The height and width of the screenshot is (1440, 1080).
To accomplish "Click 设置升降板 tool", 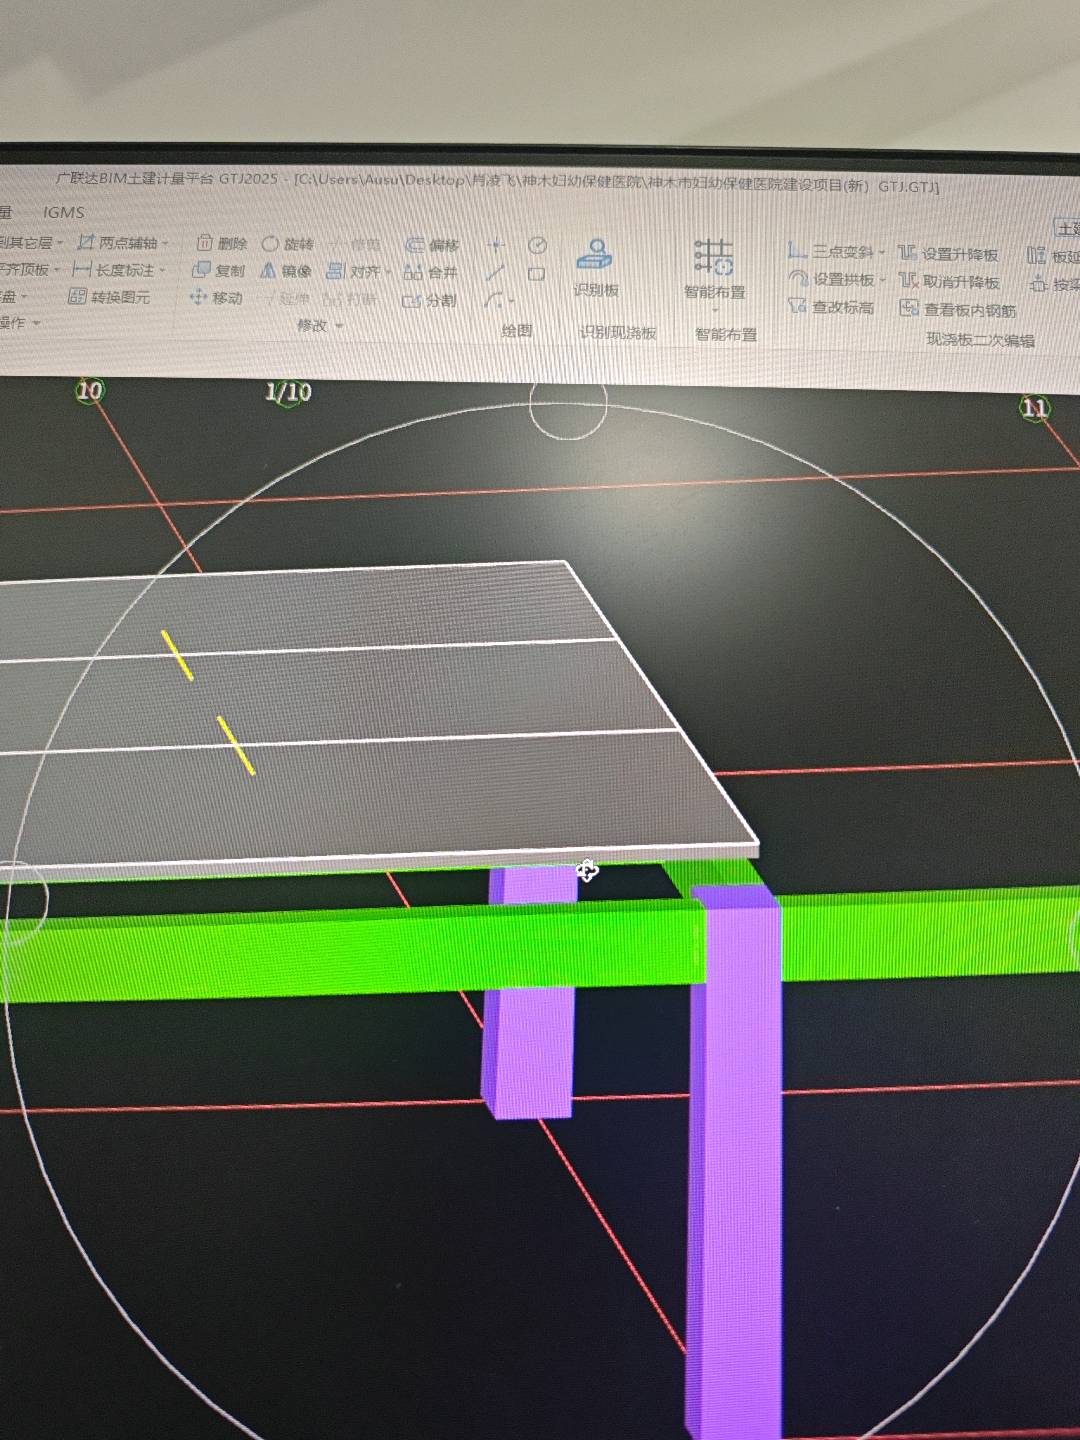I will click(x=948, y=254).
